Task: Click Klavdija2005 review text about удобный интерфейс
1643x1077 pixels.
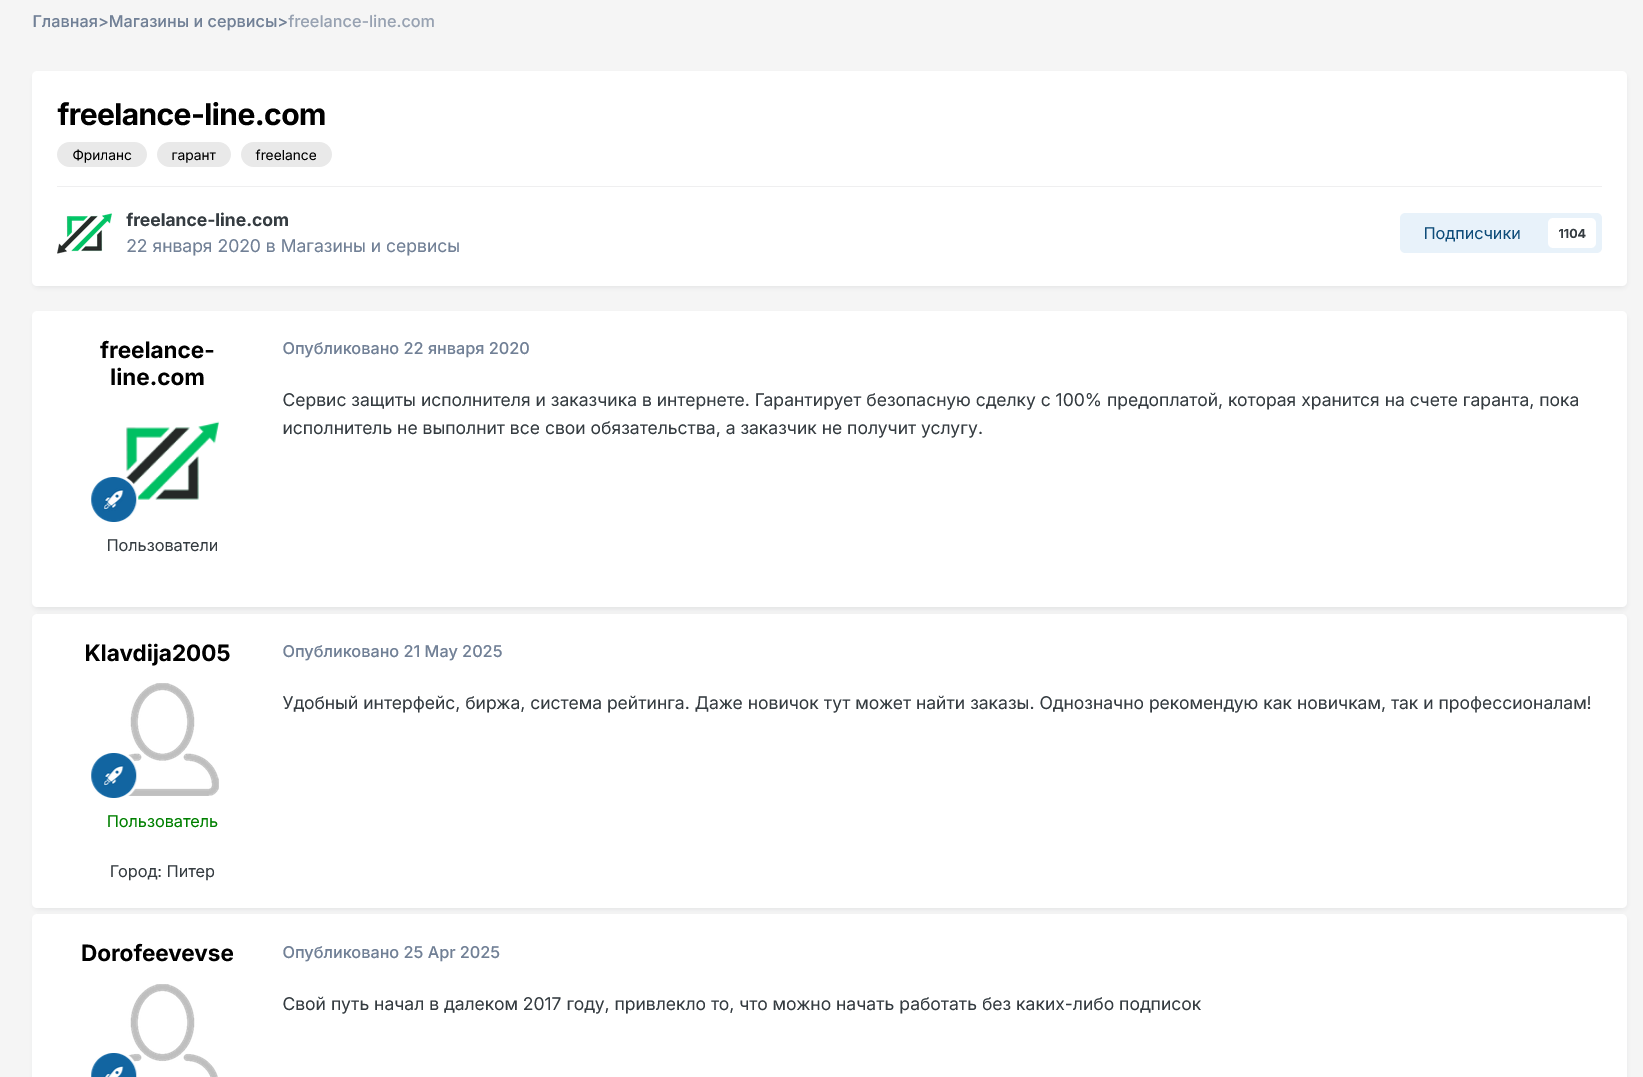Action: (x=936, y=703)
